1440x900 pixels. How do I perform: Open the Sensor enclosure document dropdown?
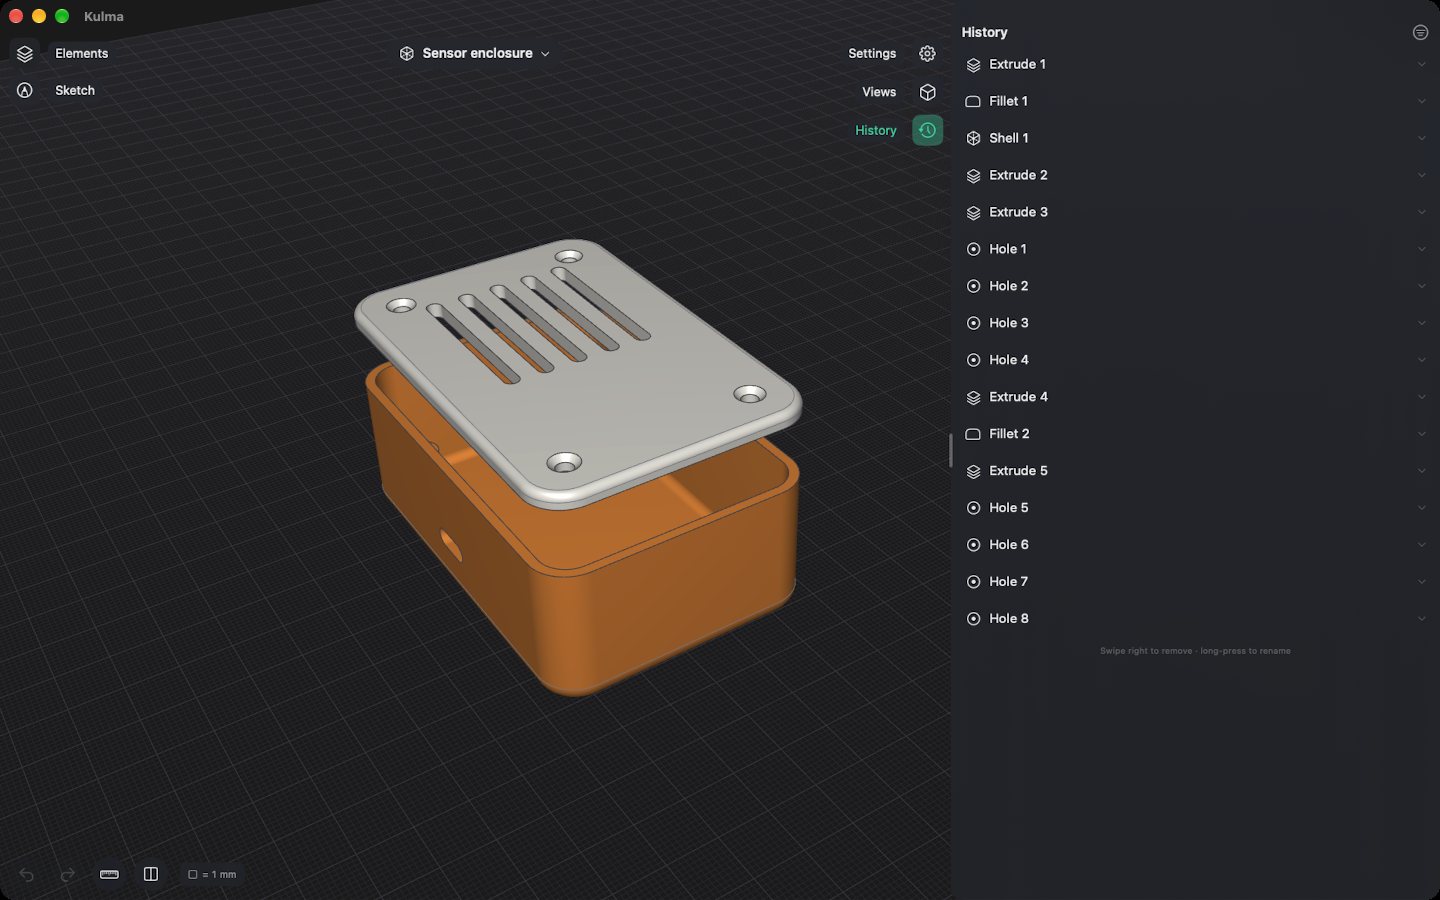point(475,54)
